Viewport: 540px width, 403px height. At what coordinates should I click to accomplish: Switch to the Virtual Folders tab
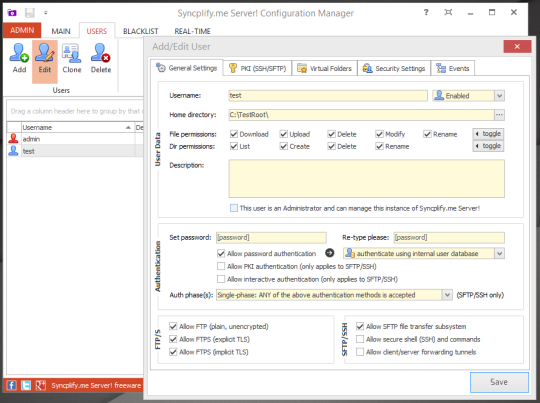coord(324,68)
